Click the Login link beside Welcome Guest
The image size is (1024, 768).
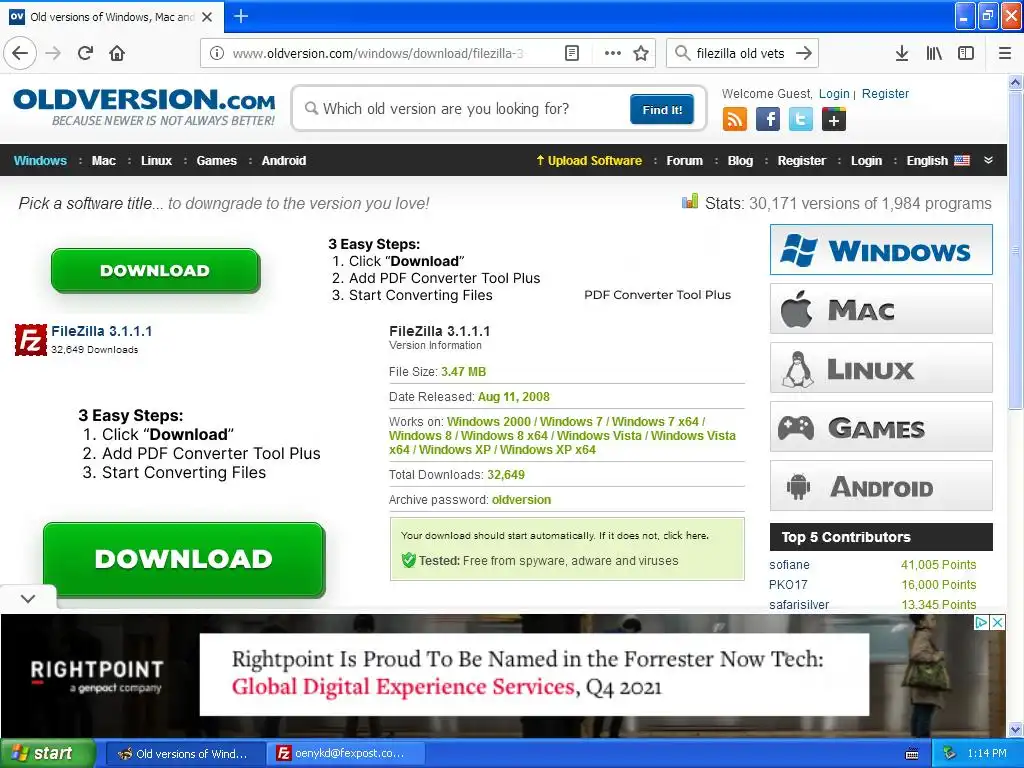click(834, 93)
